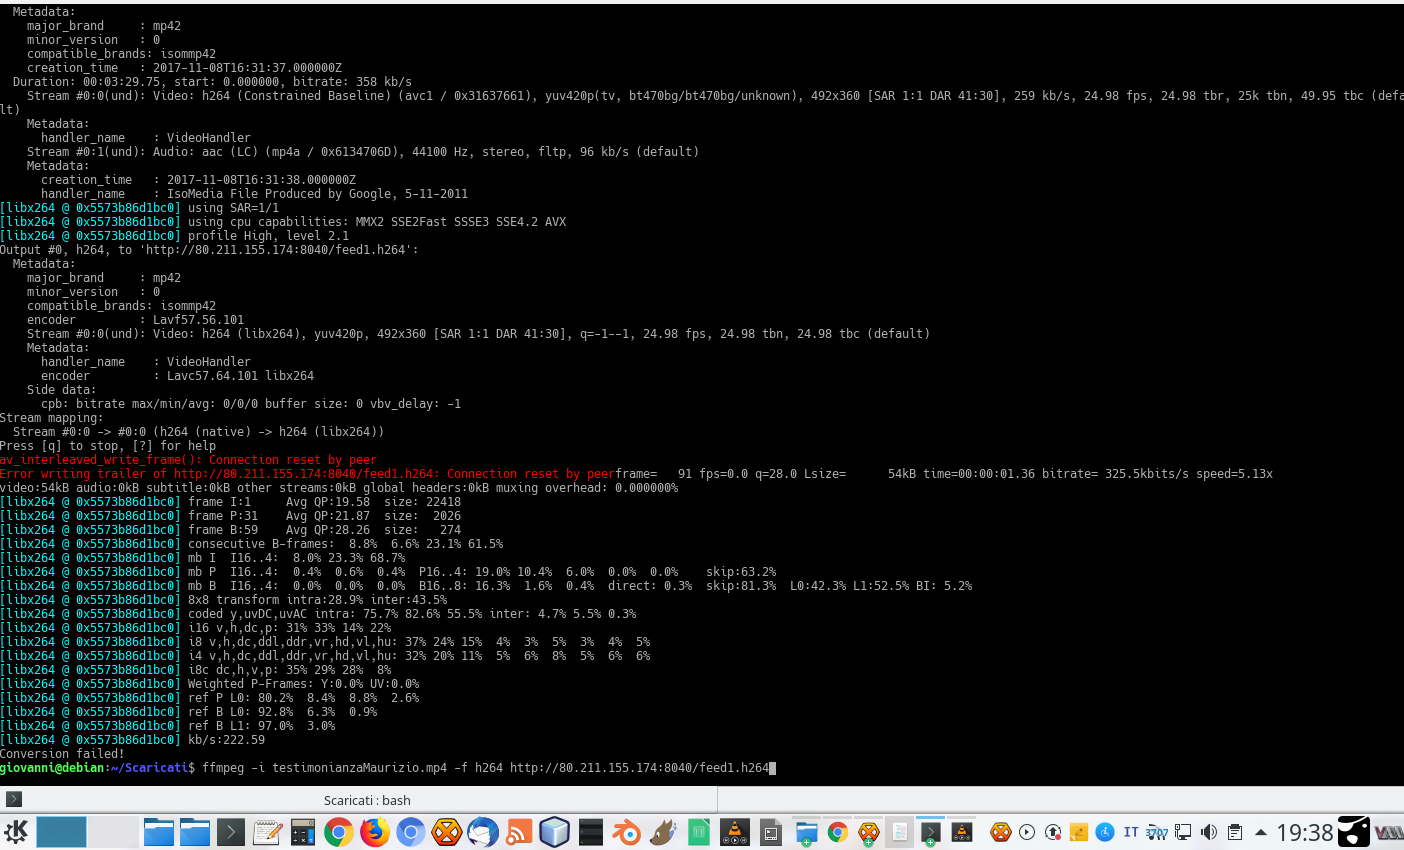1404x850 pixels.
Task: Open the 19:38 clock calendar
Action: (1305, 832)
